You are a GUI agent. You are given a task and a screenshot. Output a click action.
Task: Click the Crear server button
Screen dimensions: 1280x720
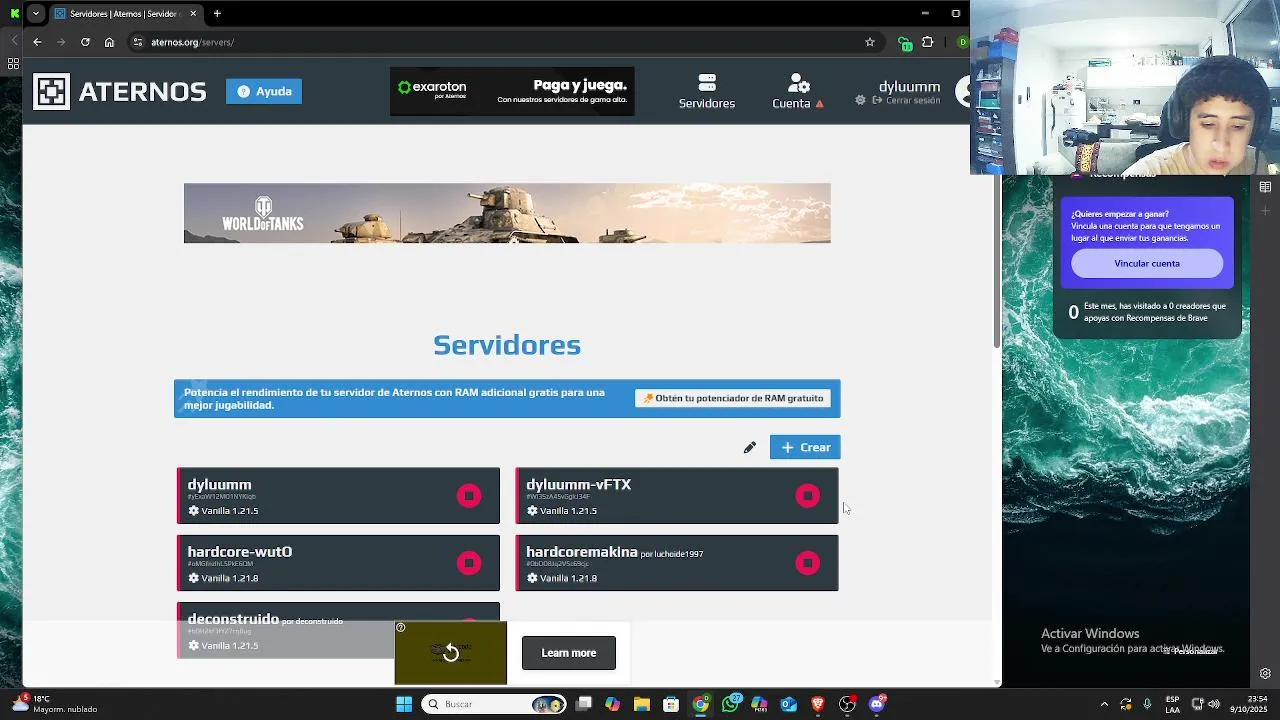tap(805, 447)
